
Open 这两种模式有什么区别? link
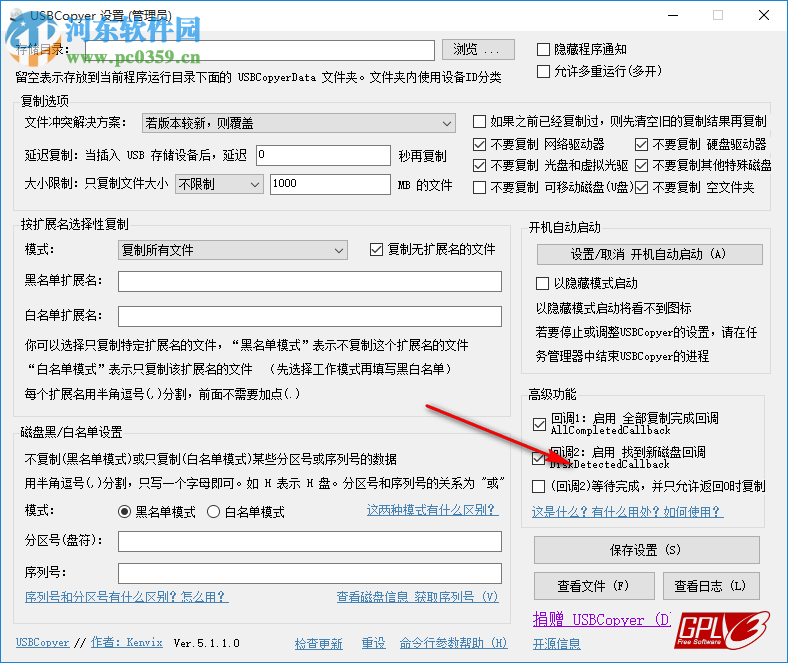tap(432, 510)
